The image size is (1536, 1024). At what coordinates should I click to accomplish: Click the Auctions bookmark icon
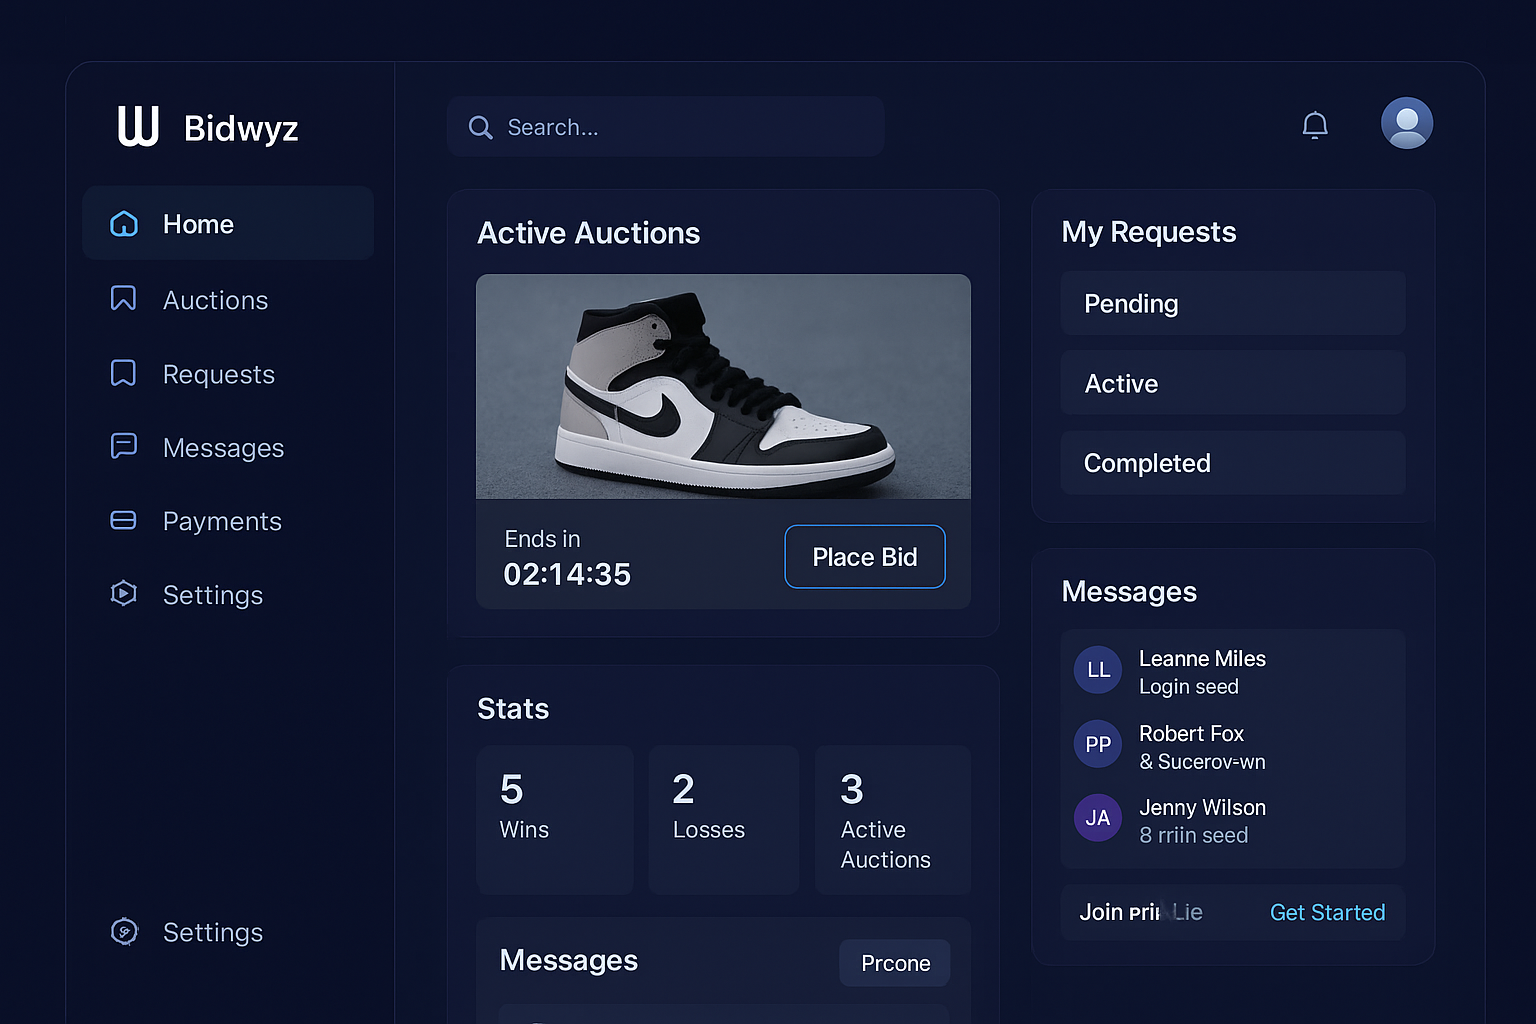point(123,298)
